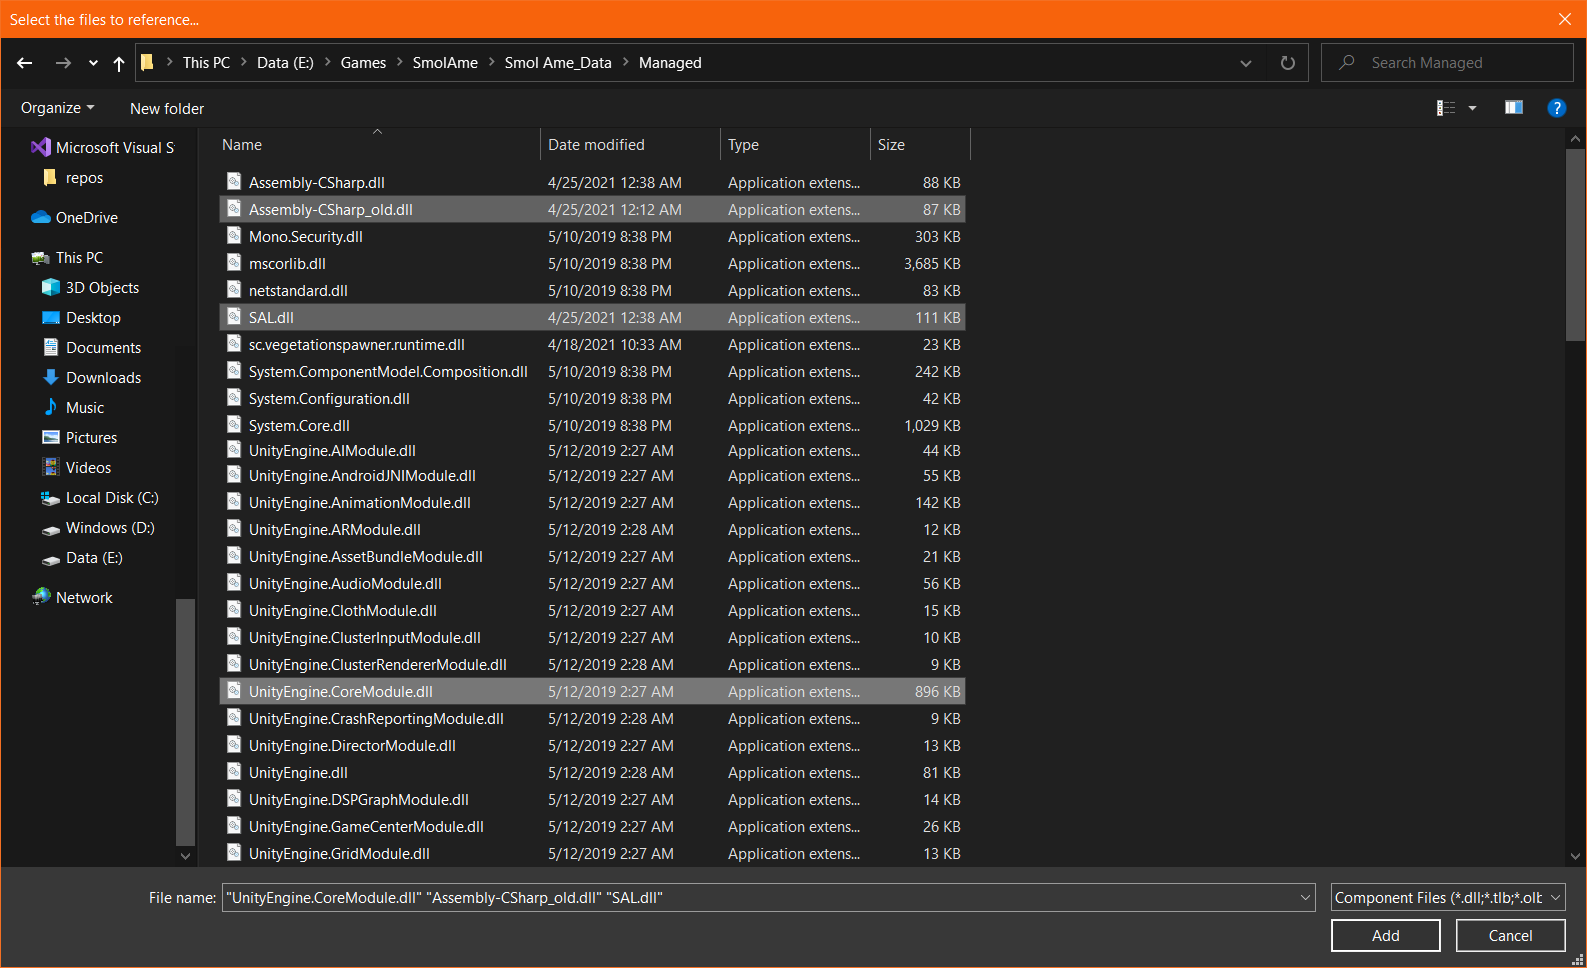Sort by the Size column header
Viewport: 1587px width, 968px height.
coord(920,145)
